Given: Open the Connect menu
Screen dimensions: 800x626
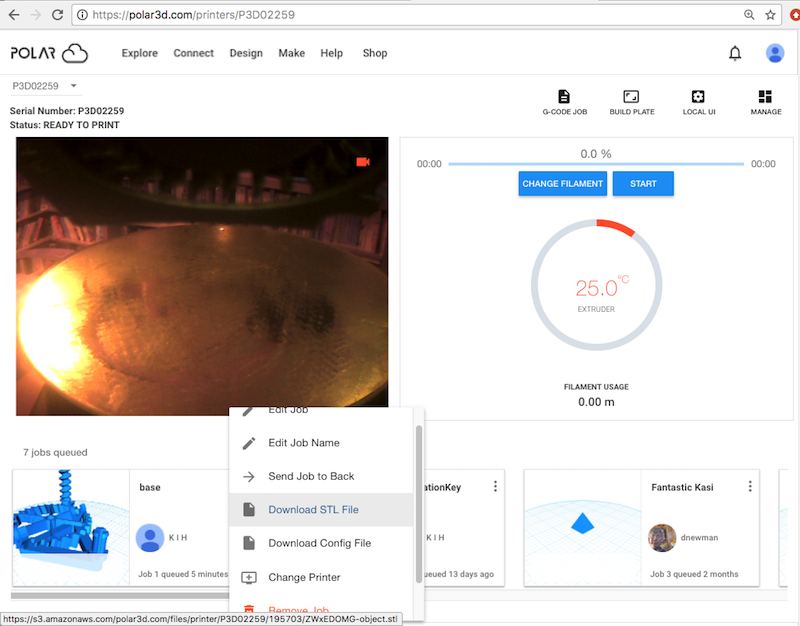Looking at the screenshot, I should click(x=193, y=53).
